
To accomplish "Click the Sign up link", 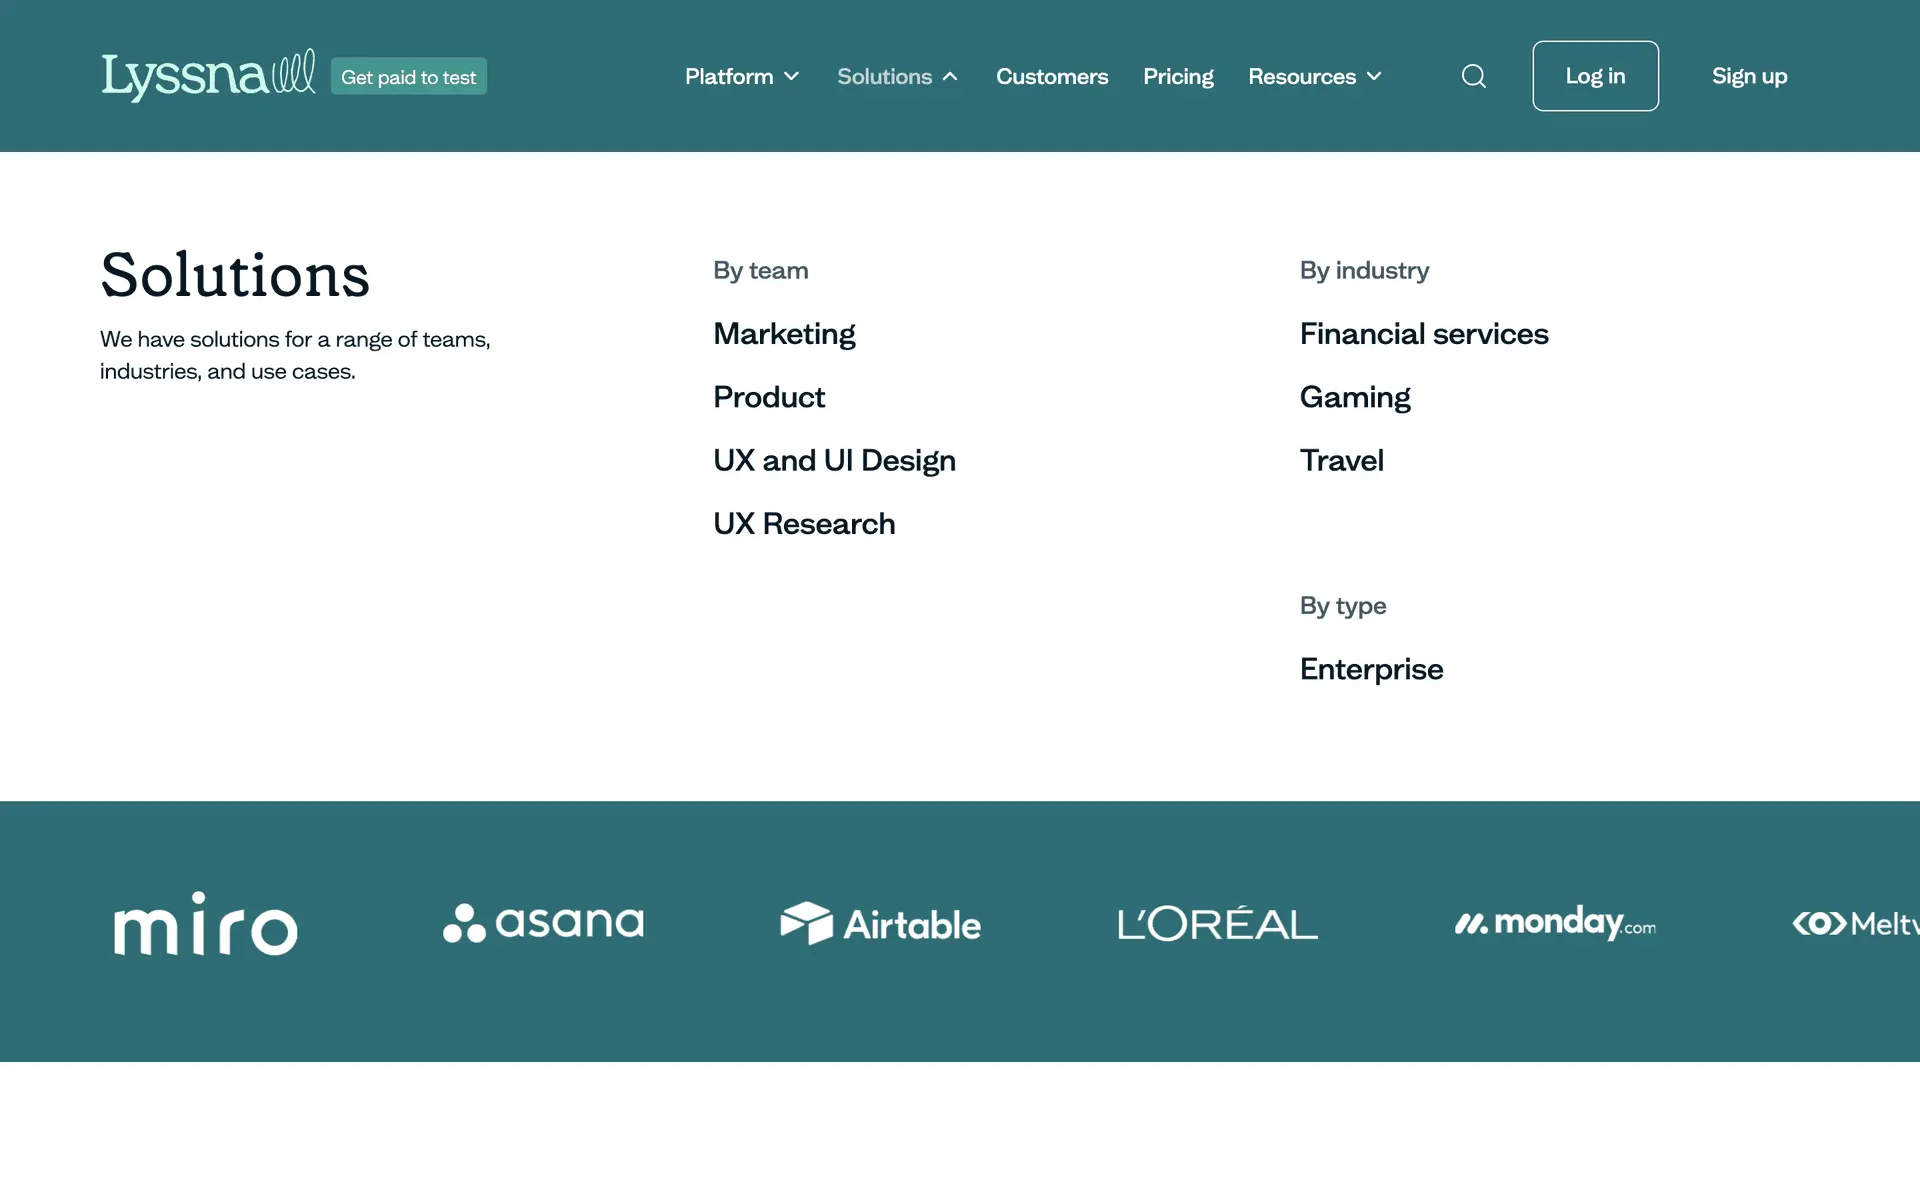I will pyautogui.click(x=1749, y=76).
